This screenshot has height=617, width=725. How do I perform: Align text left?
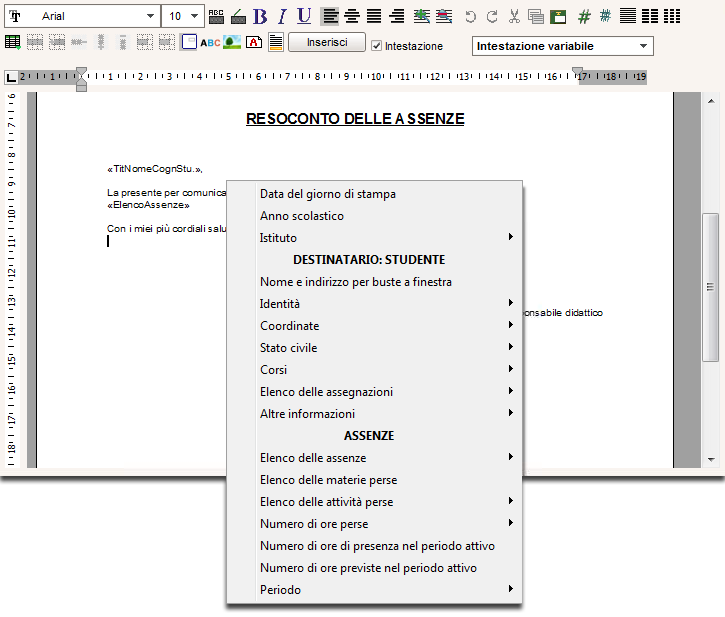click(x=330, y=16)
